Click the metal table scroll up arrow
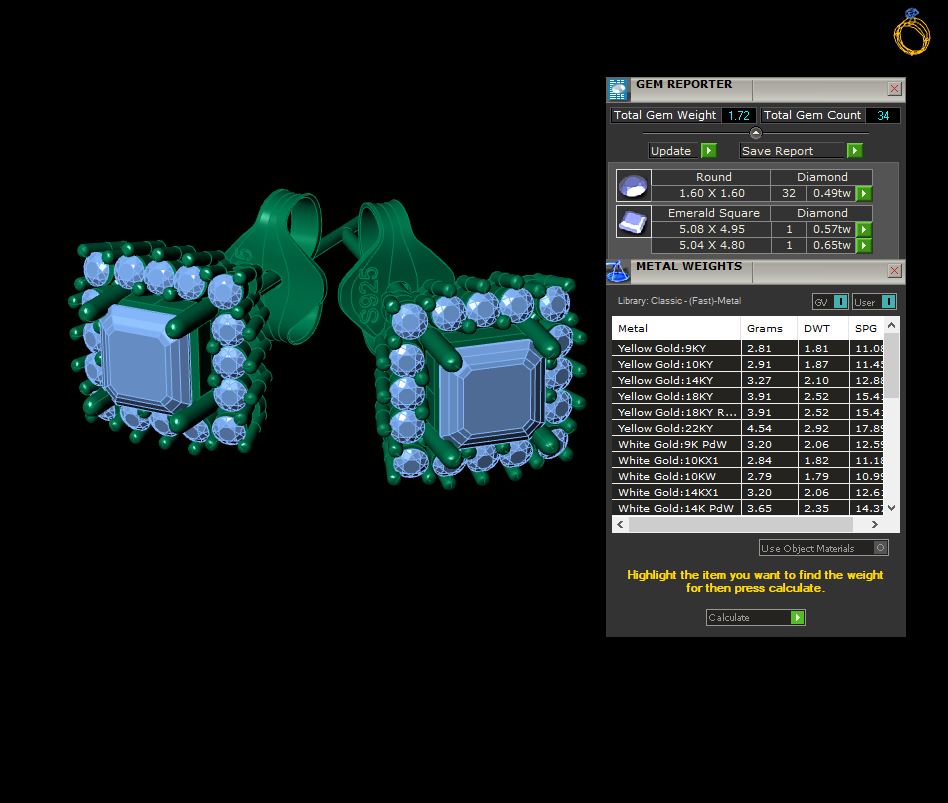Image resolution: width=948 pixels, height=803 pixels. (892, 325)
